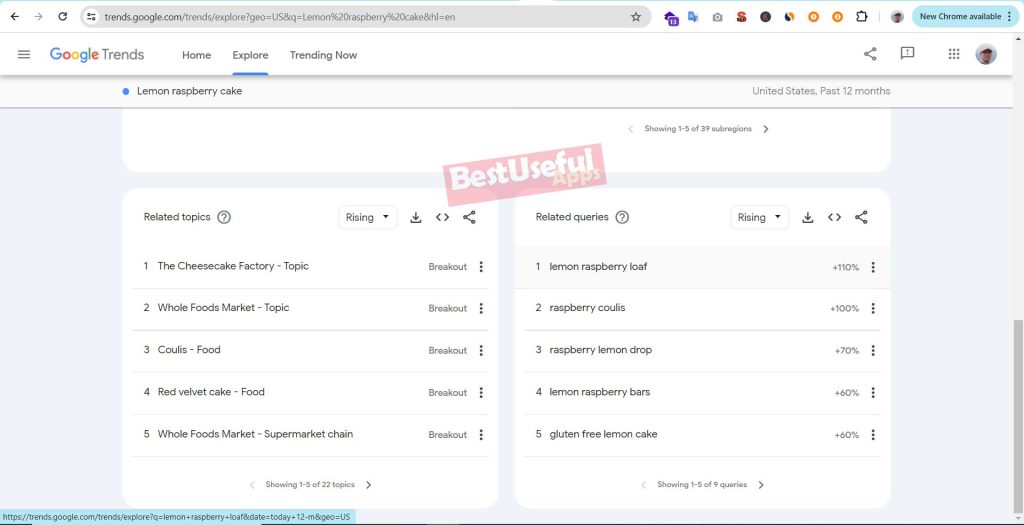This screenshot has height=525, width=1024.
Task: Open the Rising dropdown in Related topics
Action: 368,217
